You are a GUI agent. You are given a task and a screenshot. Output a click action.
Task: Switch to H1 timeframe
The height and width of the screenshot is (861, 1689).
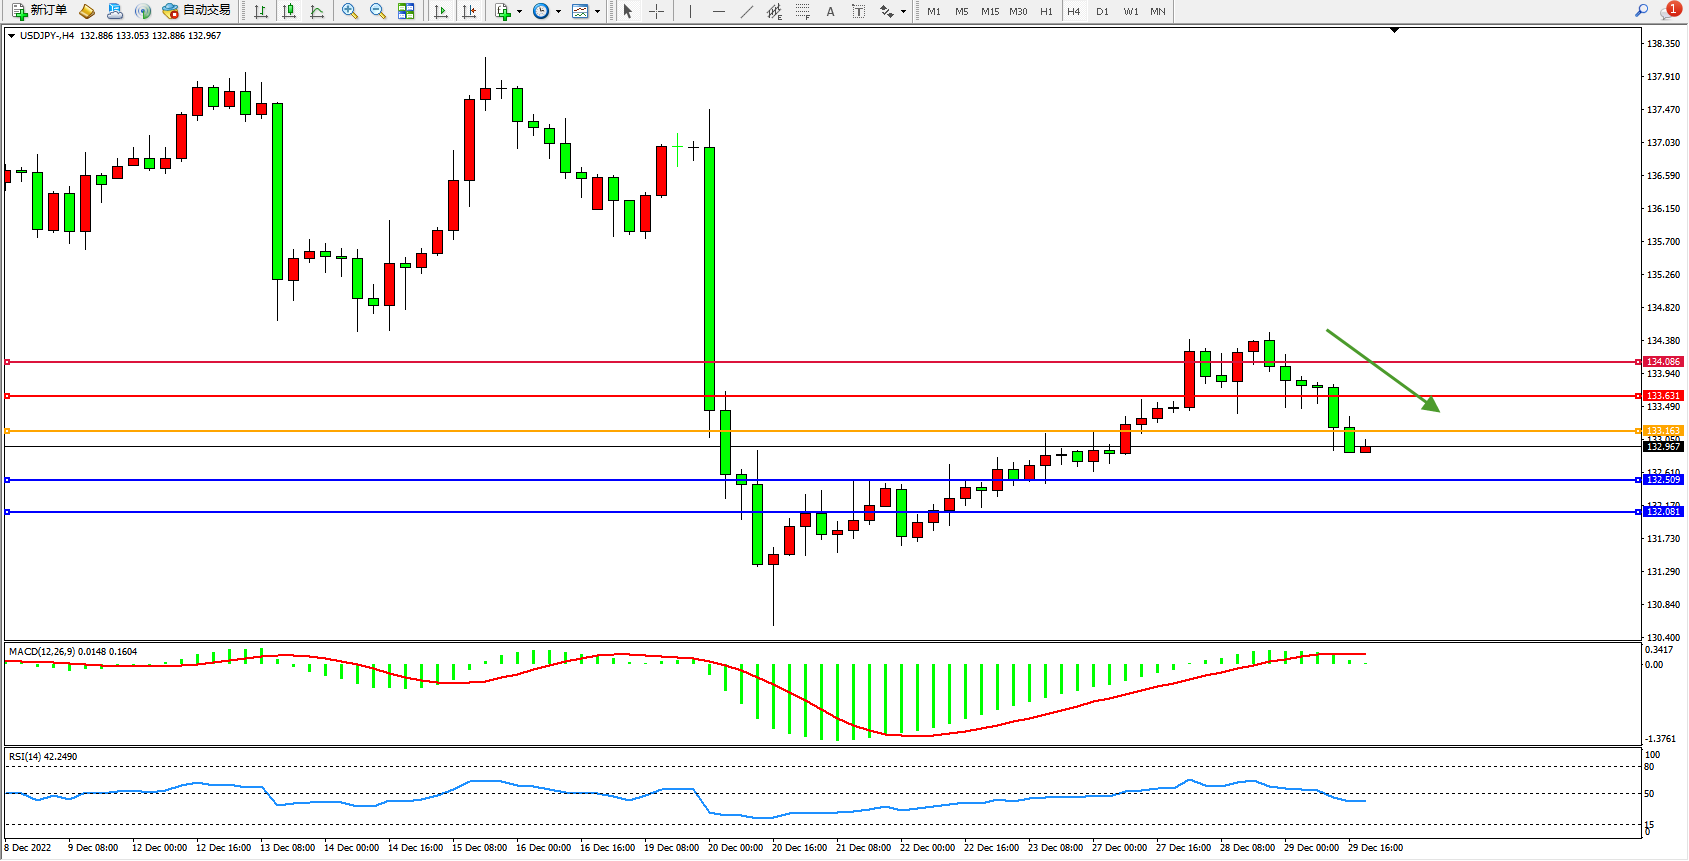pyautogui.click(x=1046, y=11)
